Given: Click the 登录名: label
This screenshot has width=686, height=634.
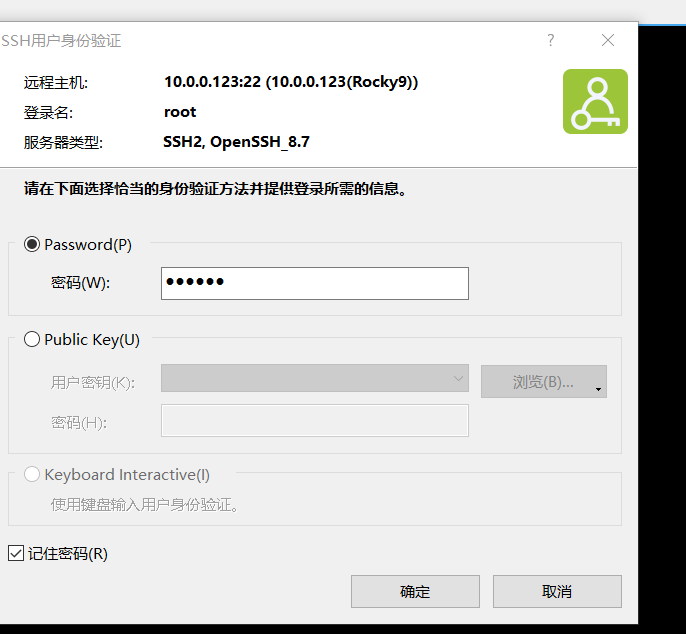Looking at the screenshot, I should (x=48, y=112).
